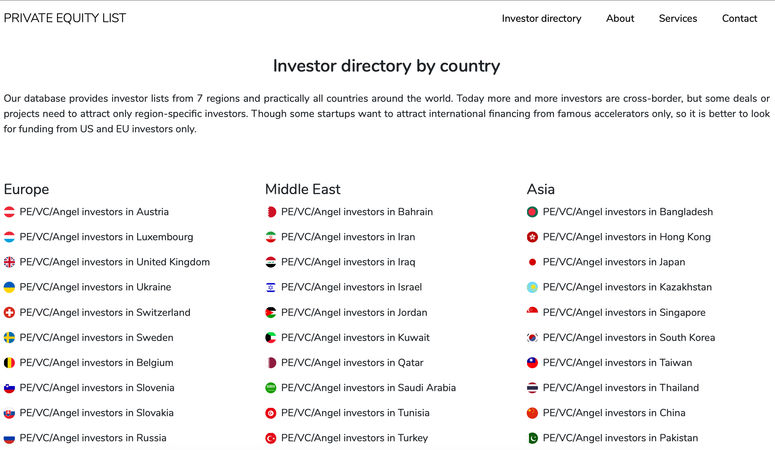Open investors in Pakistan link
The width and height of the screenshot is (775, 450).
pos(620,438)
